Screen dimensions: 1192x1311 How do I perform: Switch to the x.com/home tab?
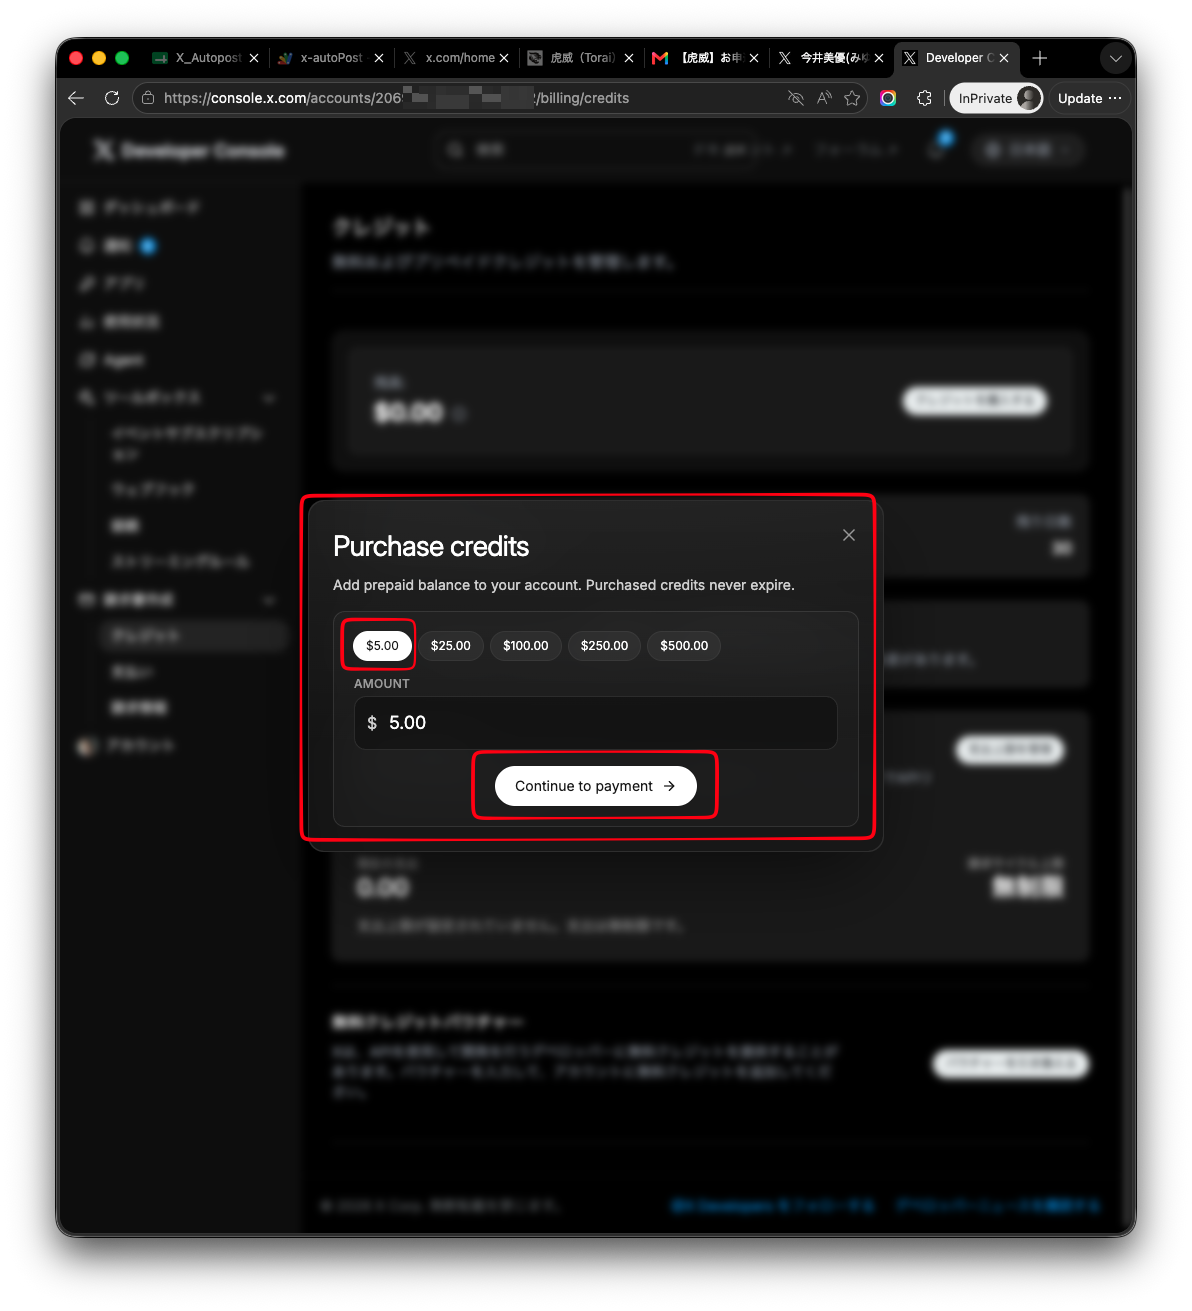pos(456,58)
